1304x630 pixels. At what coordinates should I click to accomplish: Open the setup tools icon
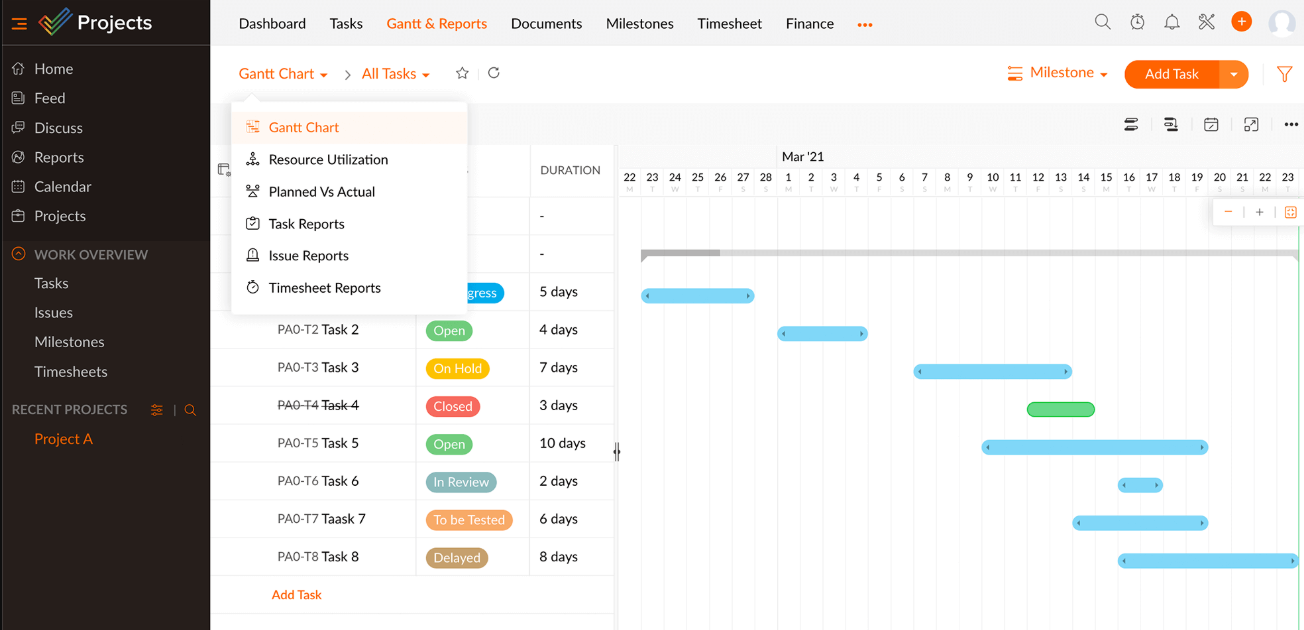point(1207,22)
